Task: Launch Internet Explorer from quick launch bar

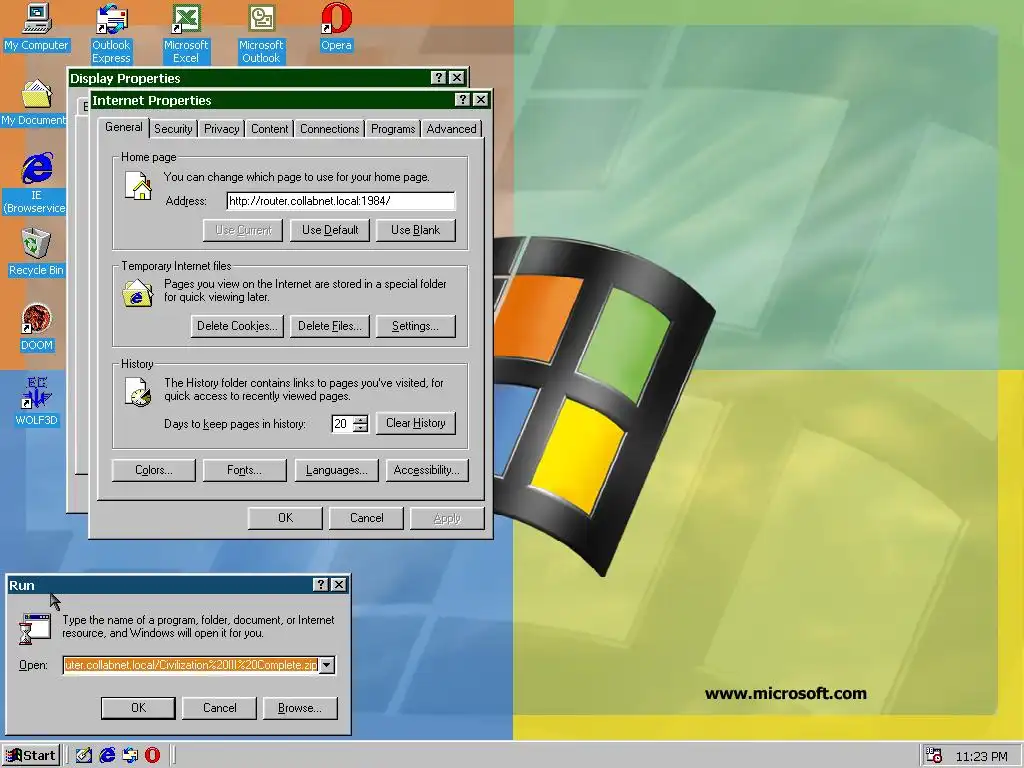Action: [x=107, y=755]
